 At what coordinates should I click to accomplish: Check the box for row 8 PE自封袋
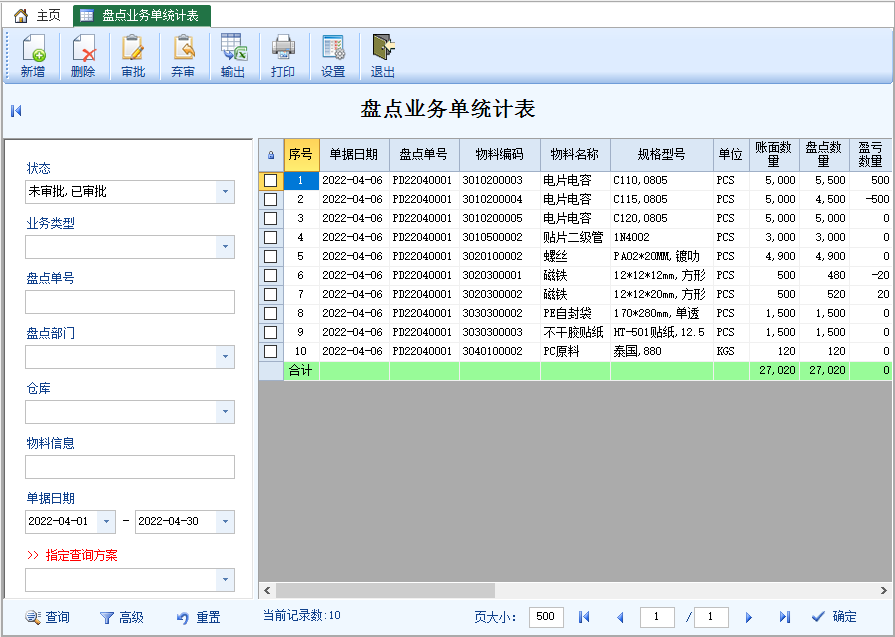point(271,313)
